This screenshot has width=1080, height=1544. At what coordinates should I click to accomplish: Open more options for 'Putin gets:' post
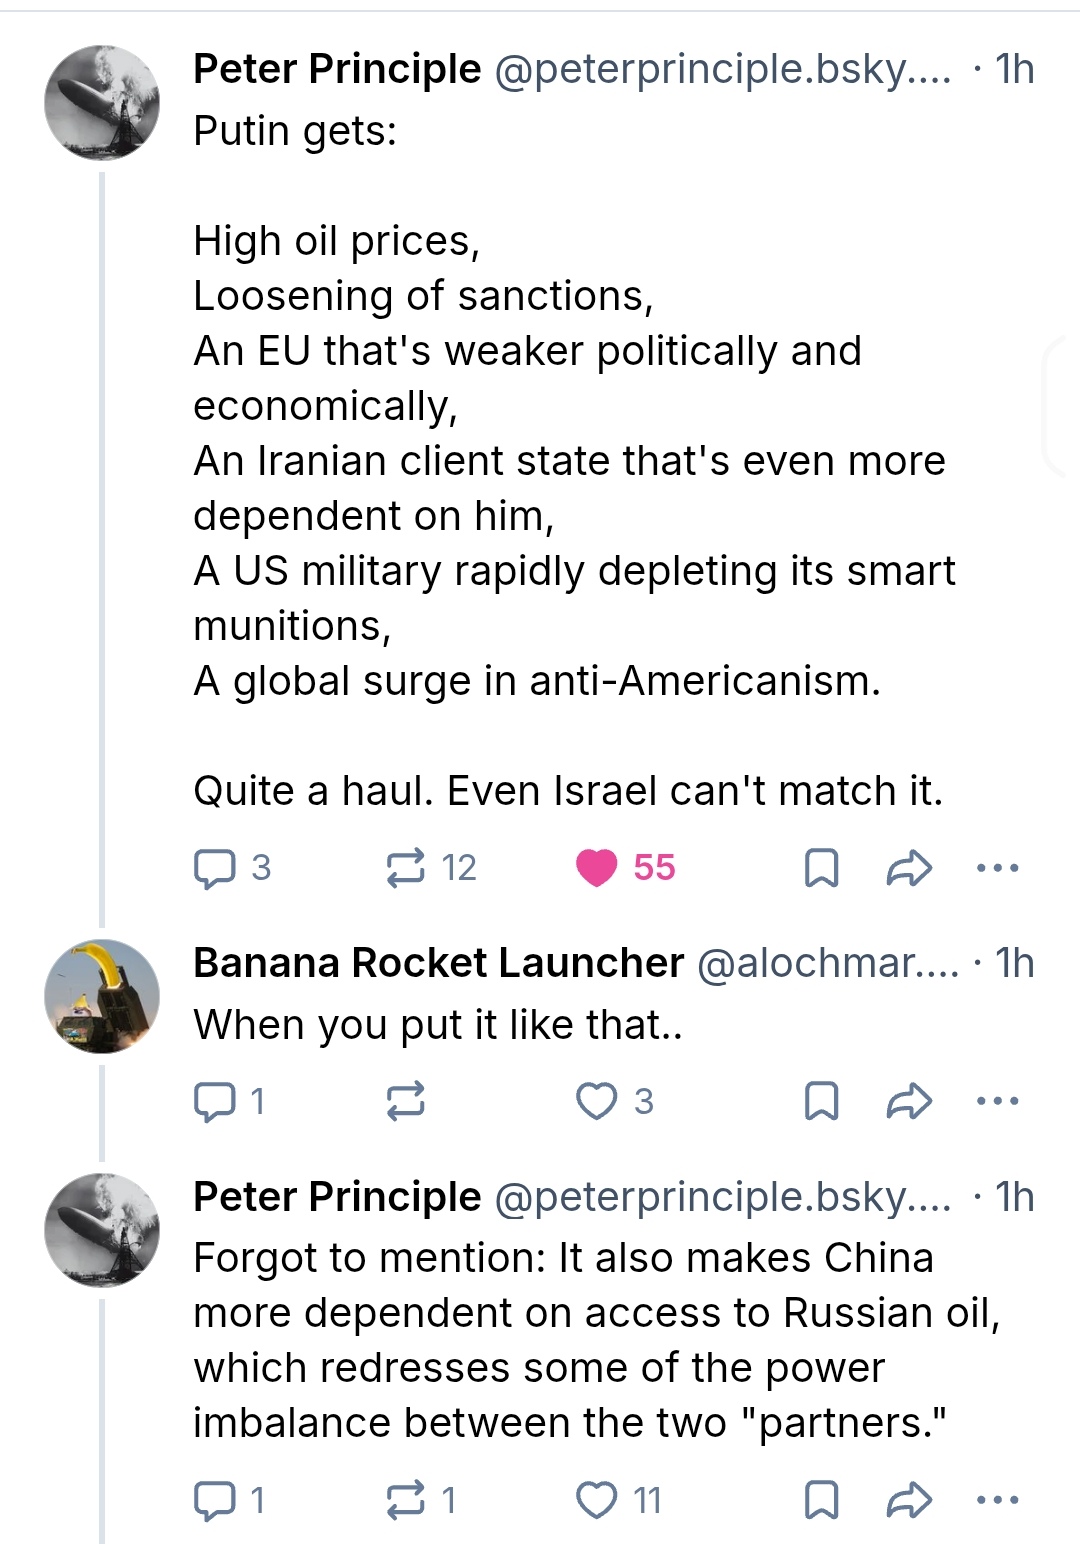click(x=997, y=868)
